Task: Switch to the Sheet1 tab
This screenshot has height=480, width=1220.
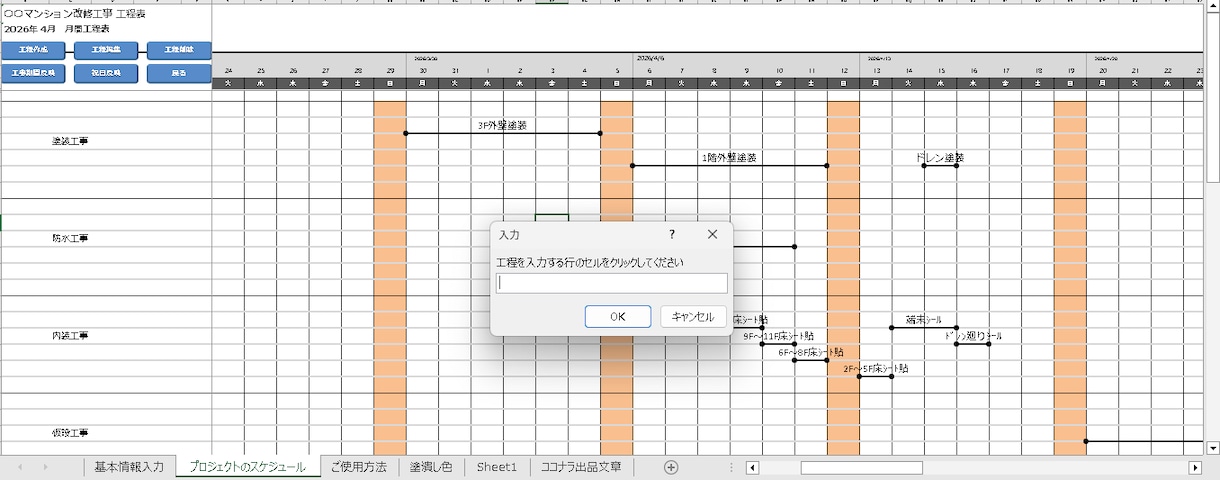Action: [497, 467]
